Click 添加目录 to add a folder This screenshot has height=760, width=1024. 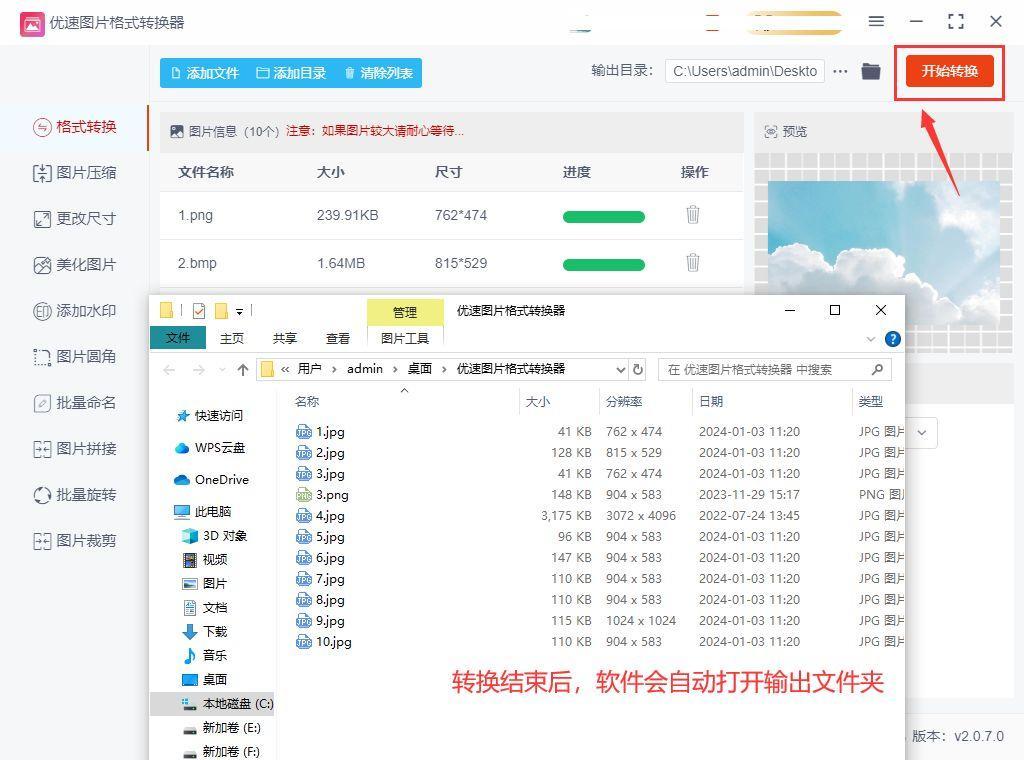tap(291, 73)
